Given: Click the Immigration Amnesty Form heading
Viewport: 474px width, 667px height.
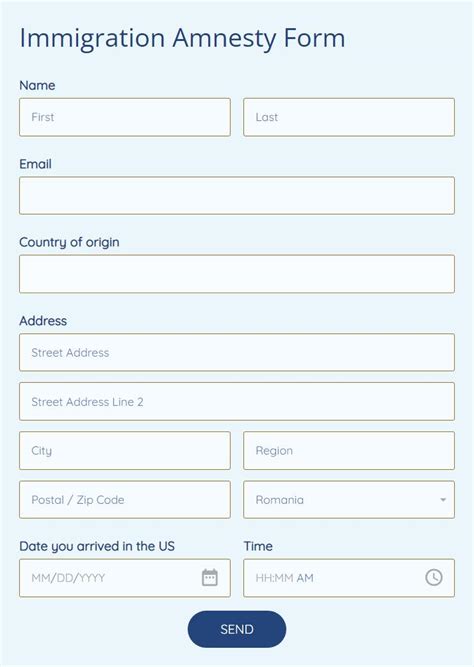Looking at the screenshot, I should (182, 39).
